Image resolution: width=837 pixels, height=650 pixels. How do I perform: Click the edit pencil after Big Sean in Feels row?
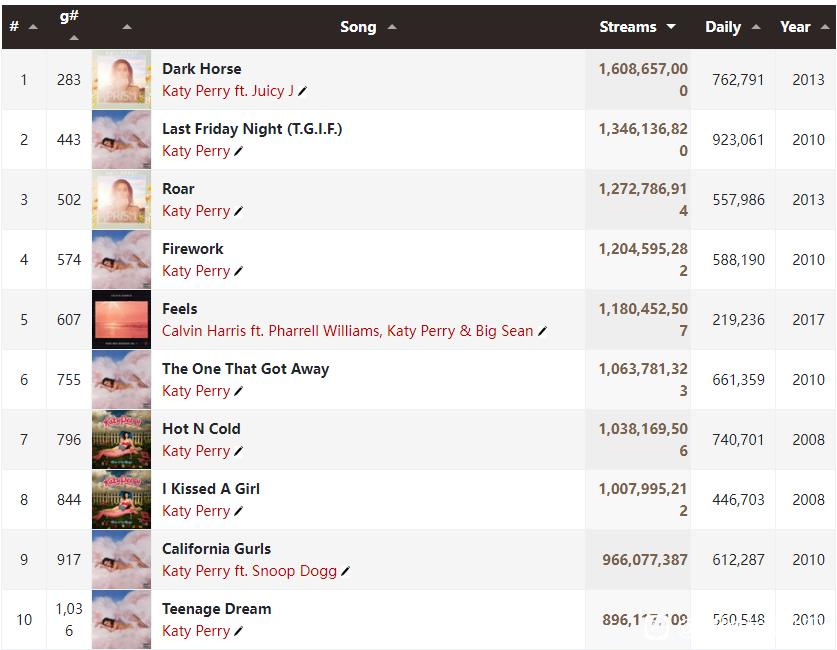(542, 331)
